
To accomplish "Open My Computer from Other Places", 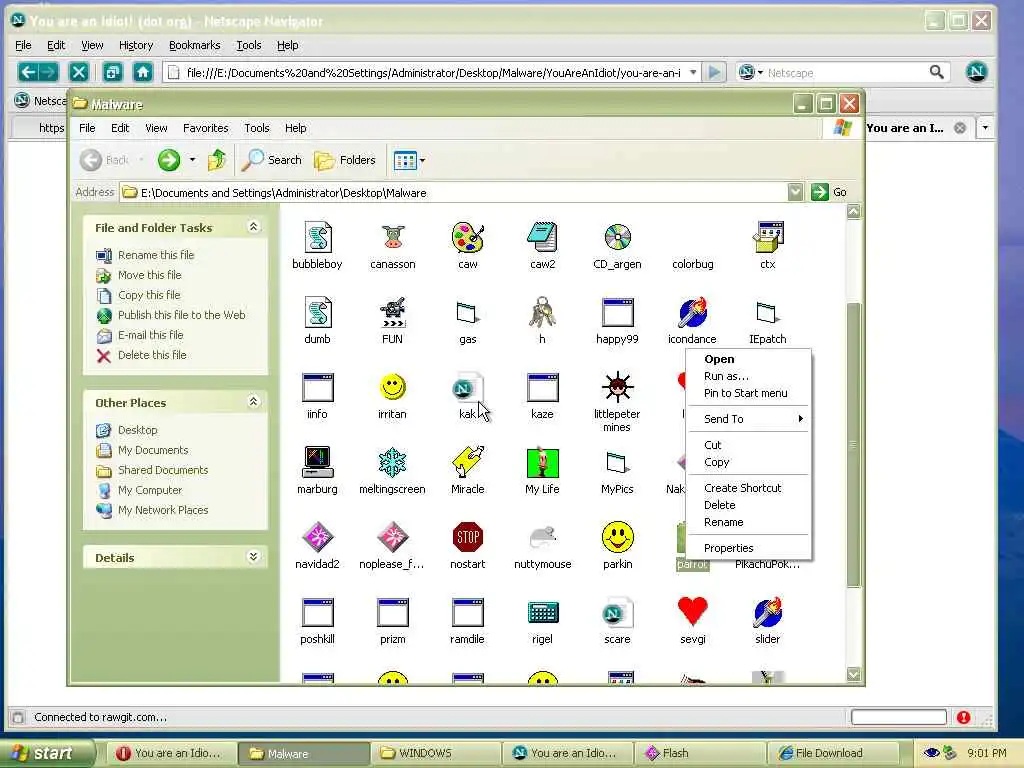I will coord(150,490).
